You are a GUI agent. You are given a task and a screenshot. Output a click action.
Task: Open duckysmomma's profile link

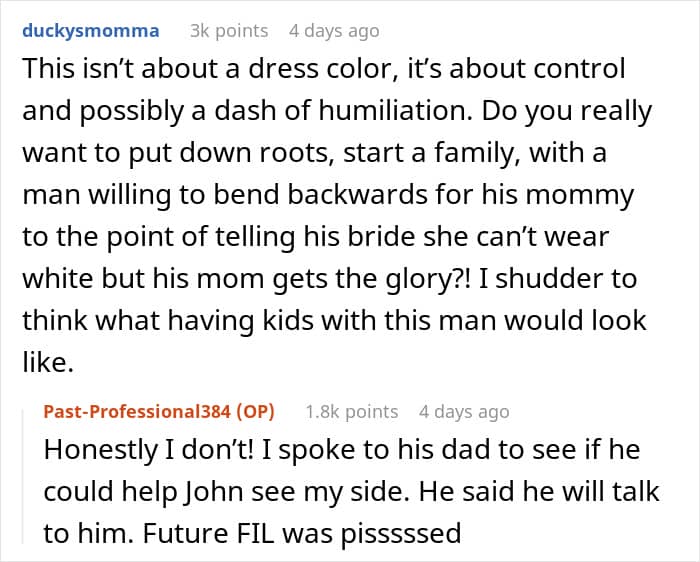(x=91, y=31)
